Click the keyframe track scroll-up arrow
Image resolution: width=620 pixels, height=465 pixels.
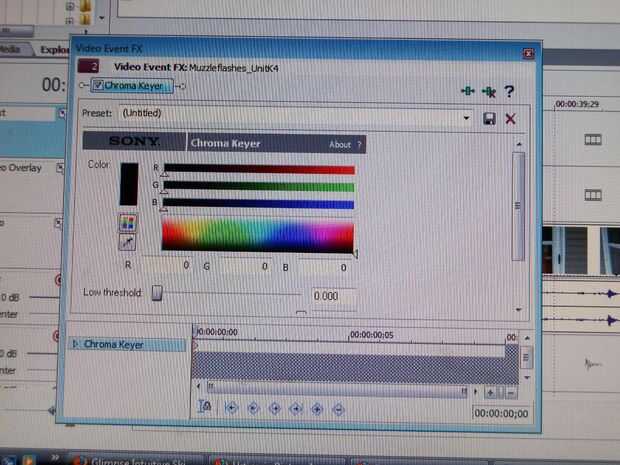527,338
